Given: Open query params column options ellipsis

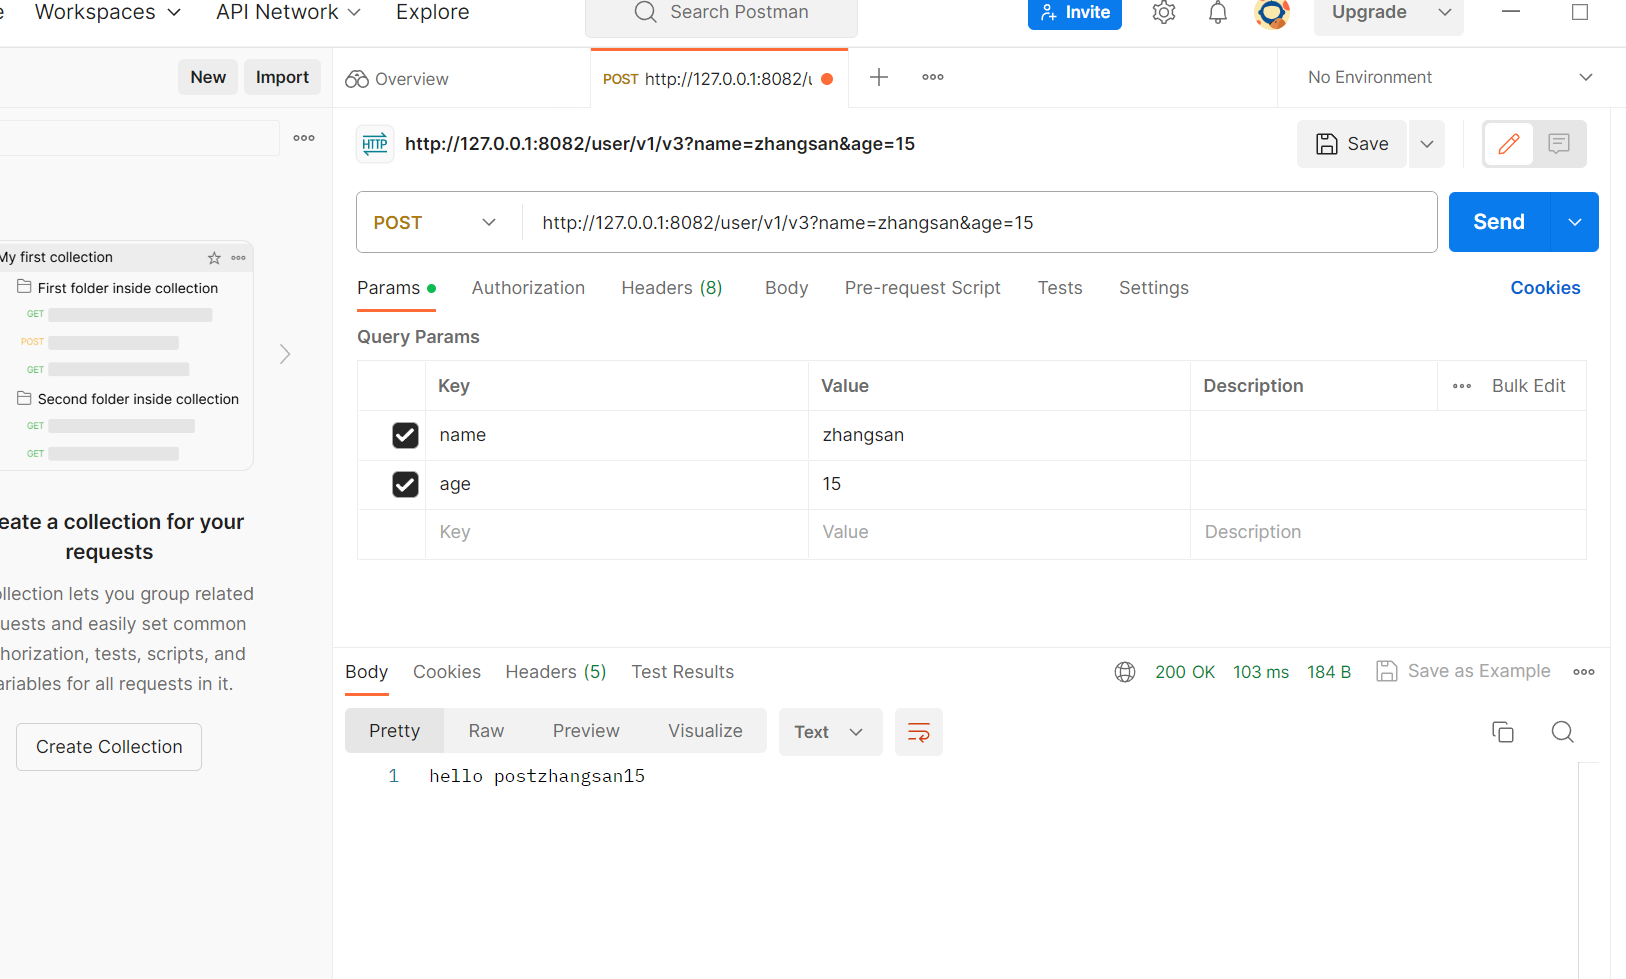Looking at the screenshot, I should click(1462, 386).
